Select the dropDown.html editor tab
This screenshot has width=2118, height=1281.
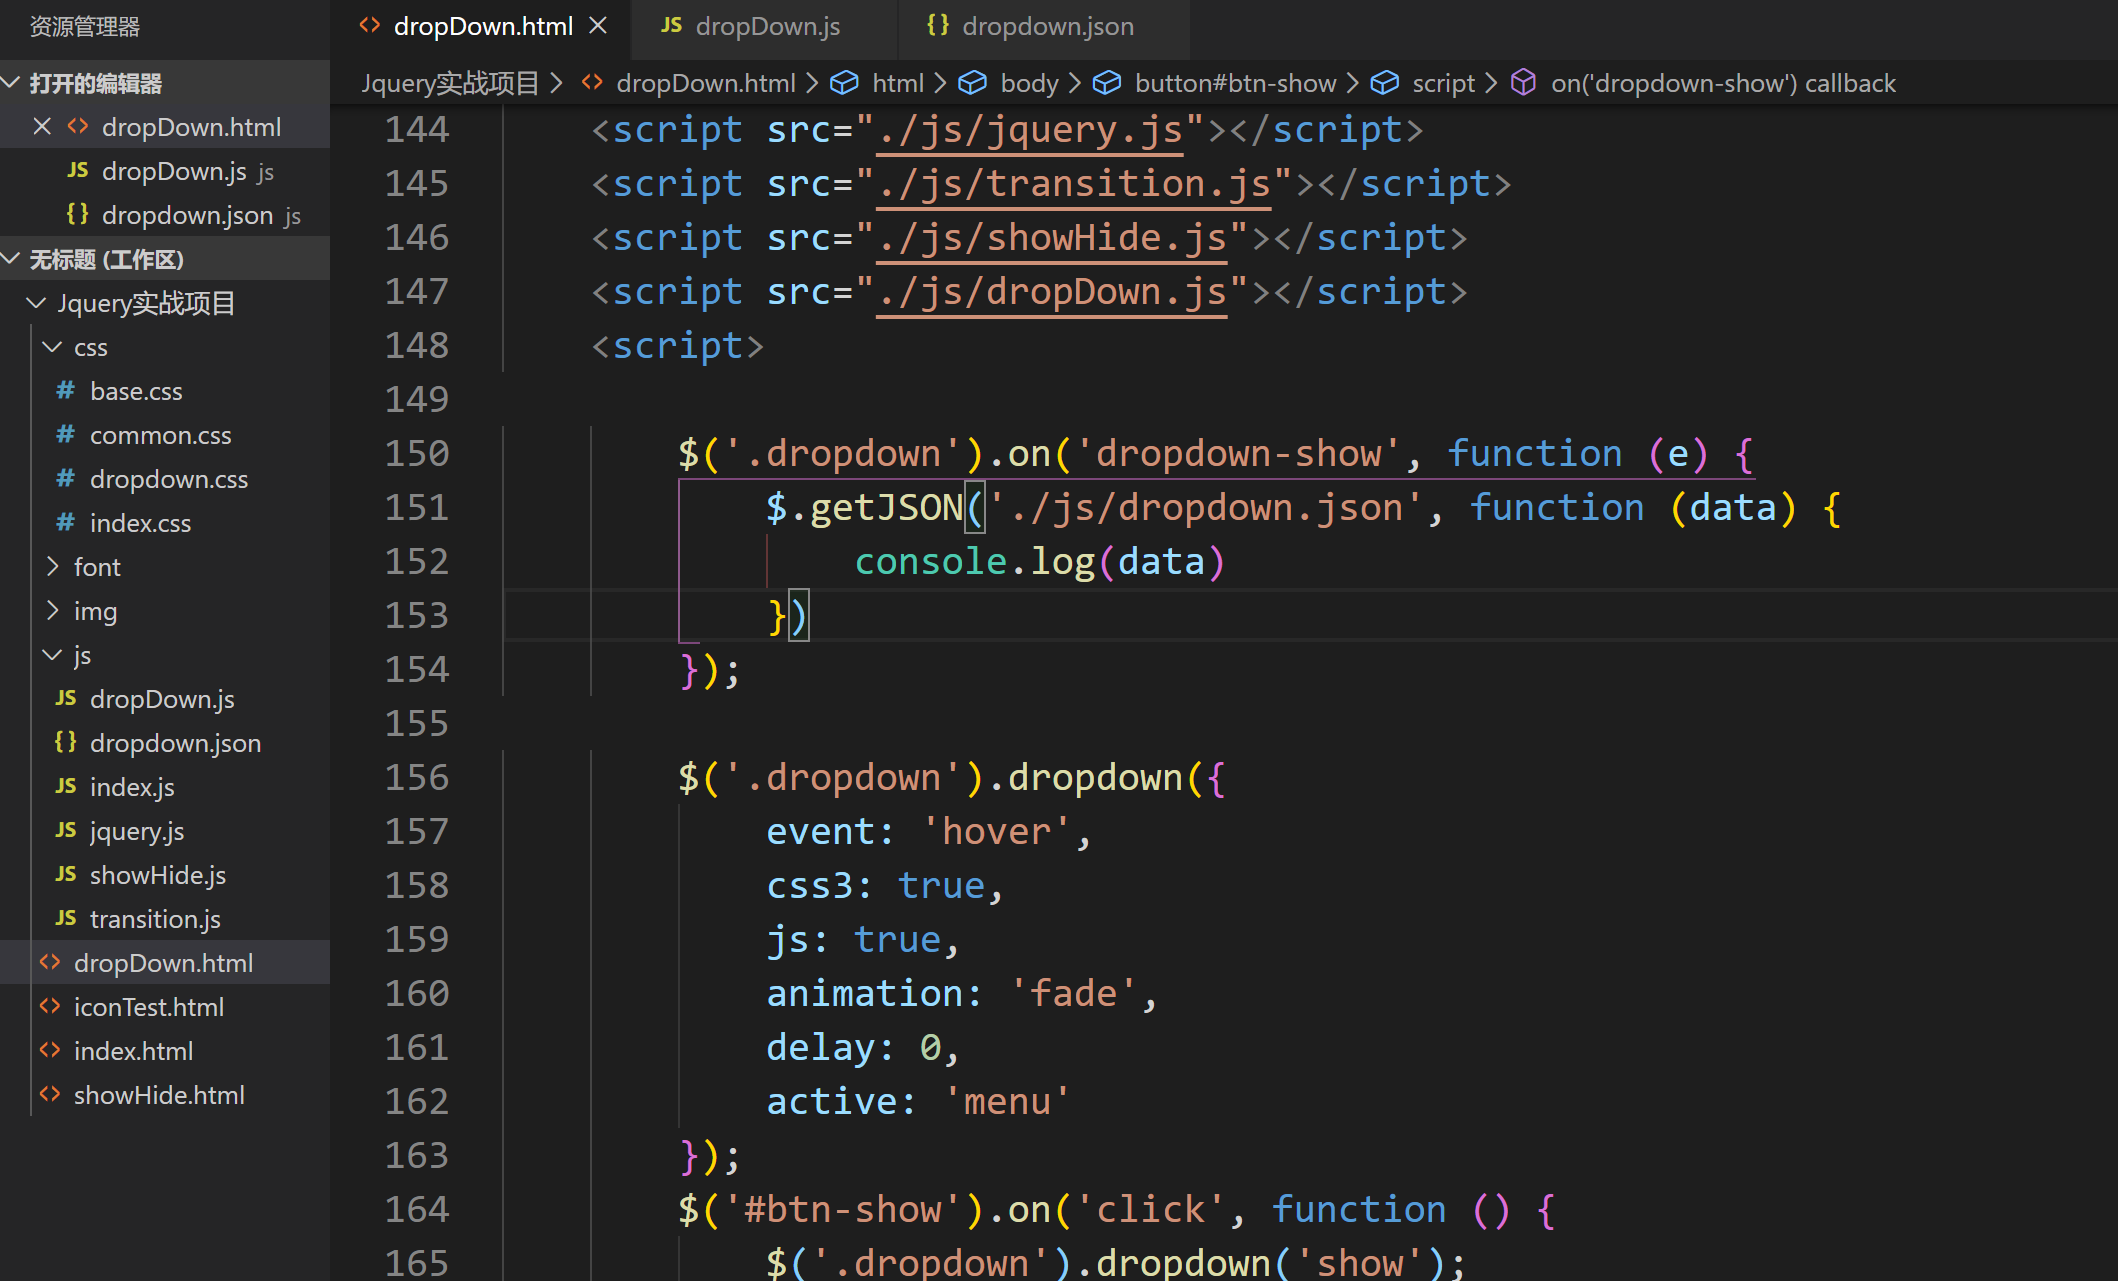point(482,26)
